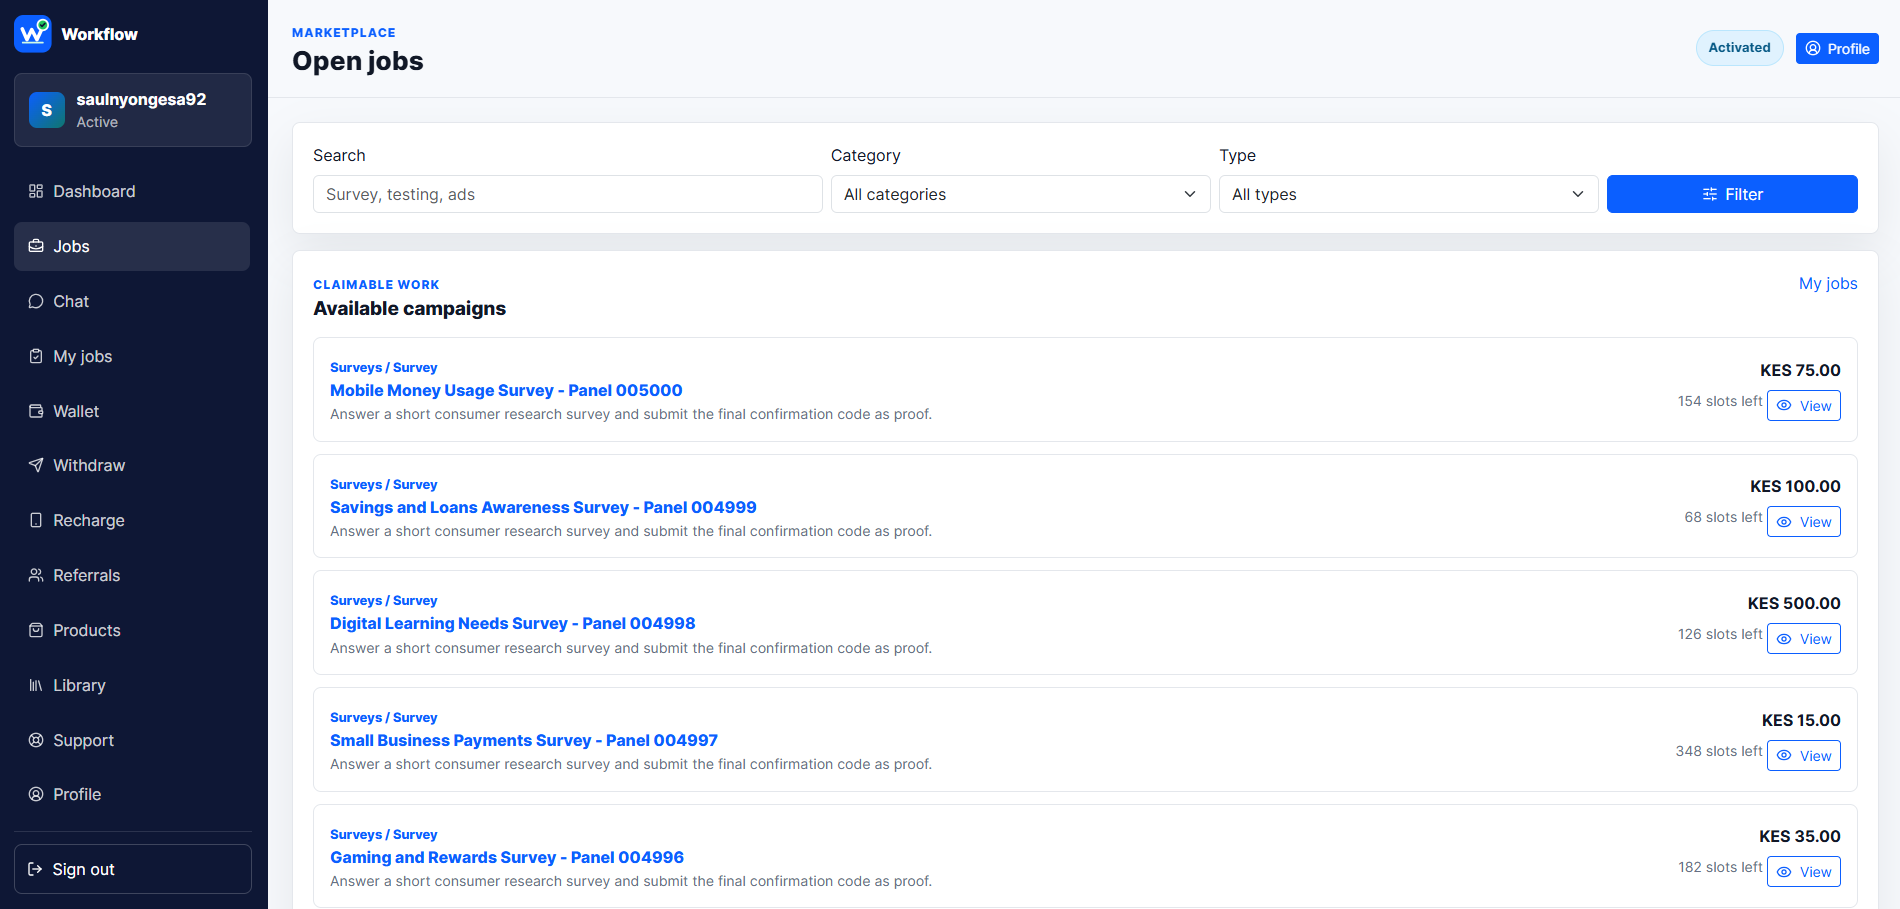Go to Support in the sidebar
The width and height of the screenshot is (1900, 909).
(132, 740)
